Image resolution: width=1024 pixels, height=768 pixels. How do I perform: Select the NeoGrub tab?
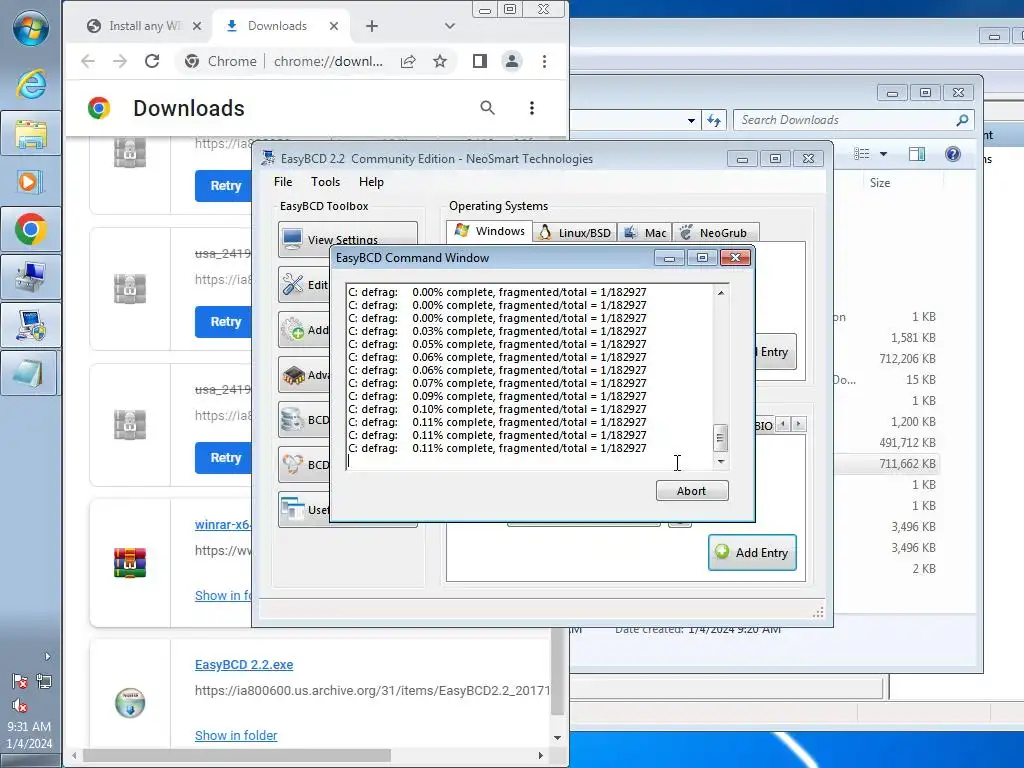click(x=716, y=232)
